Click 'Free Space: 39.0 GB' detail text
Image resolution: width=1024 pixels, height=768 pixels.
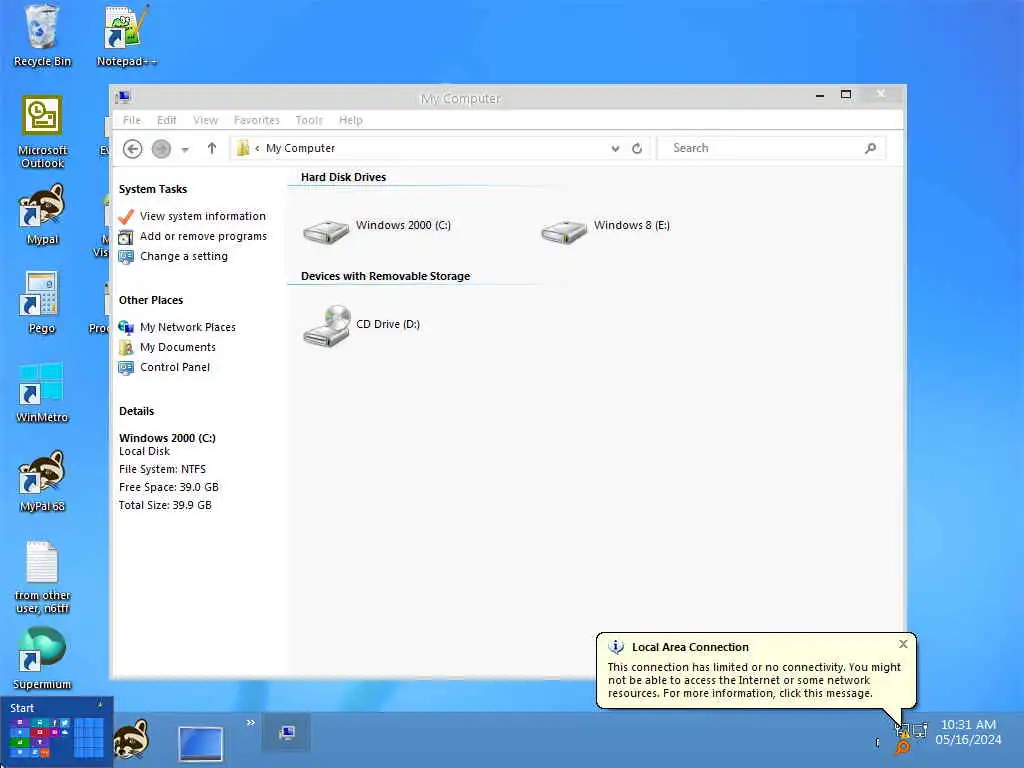coord(168,487)
